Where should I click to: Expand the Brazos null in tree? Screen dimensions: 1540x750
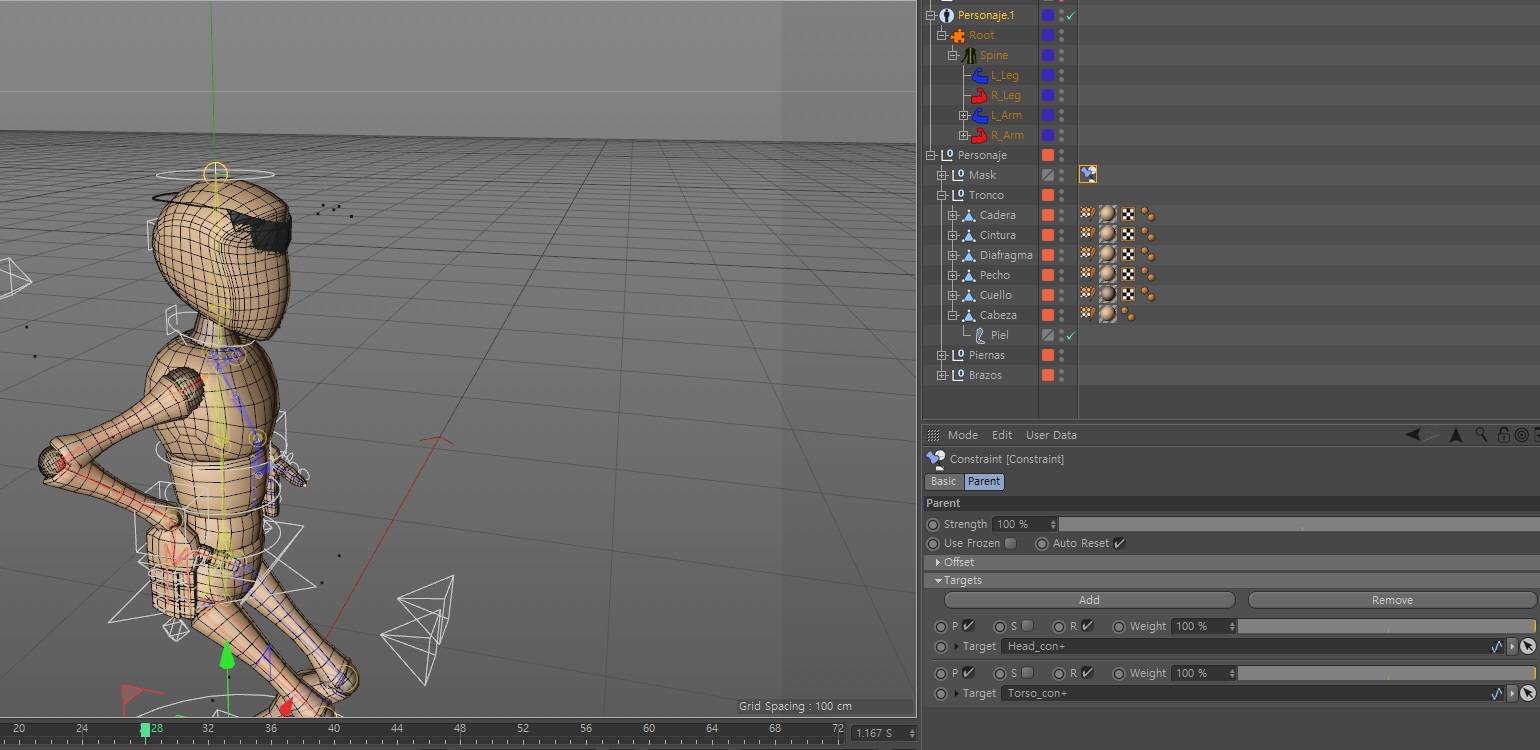point(941,375)
